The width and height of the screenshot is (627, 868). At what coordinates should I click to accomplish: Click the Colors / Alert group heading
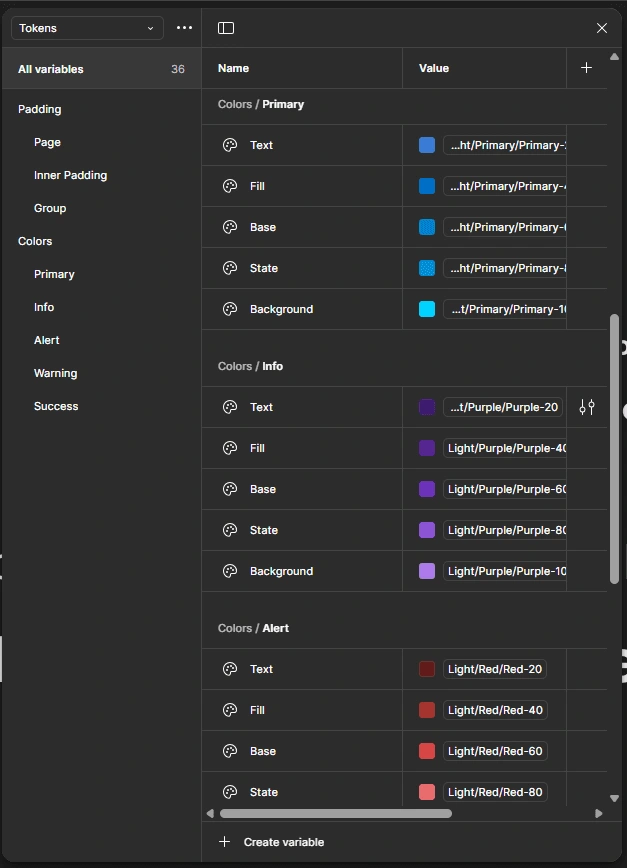253,628
